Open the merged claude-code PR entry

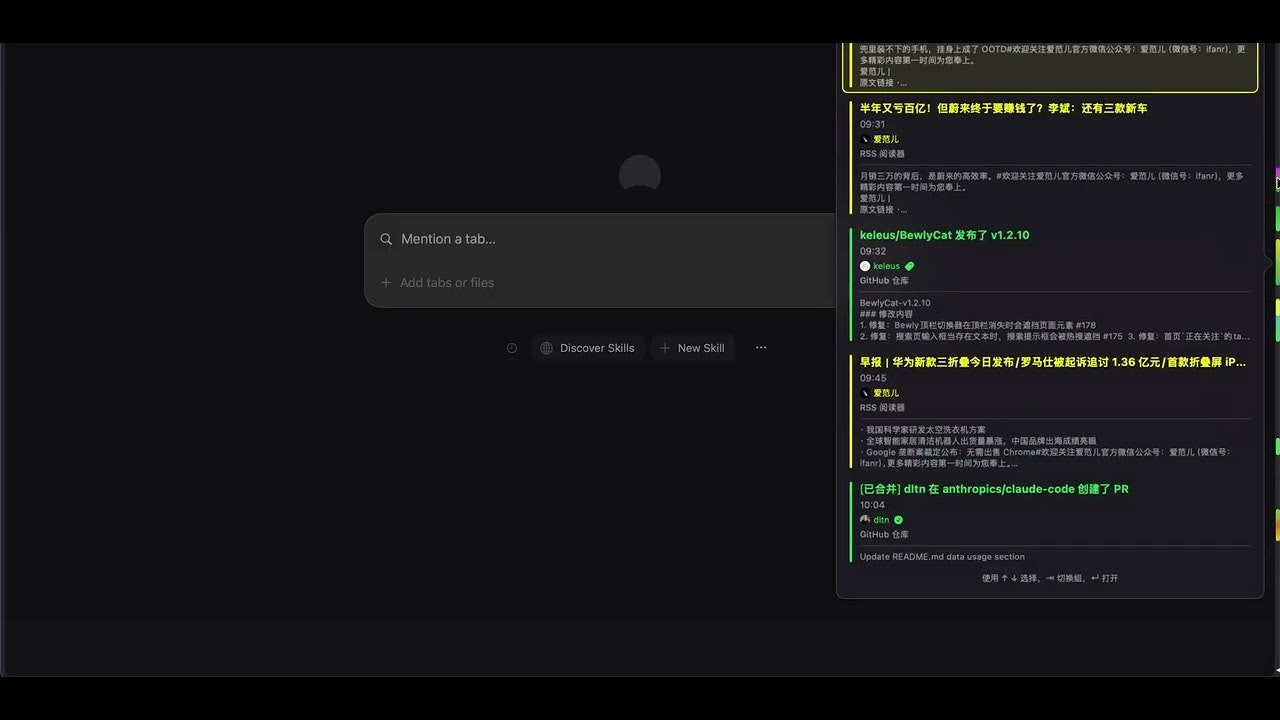click(x=994, y=489)
